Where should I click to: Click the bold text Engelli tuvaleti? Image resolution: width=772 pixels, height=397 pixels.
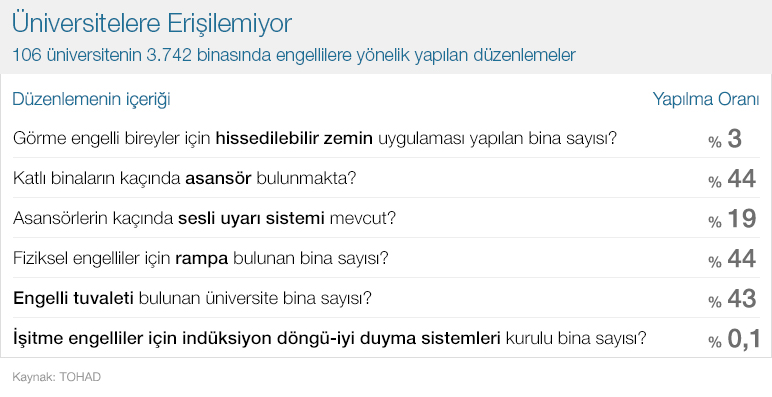tap(73, 298)
